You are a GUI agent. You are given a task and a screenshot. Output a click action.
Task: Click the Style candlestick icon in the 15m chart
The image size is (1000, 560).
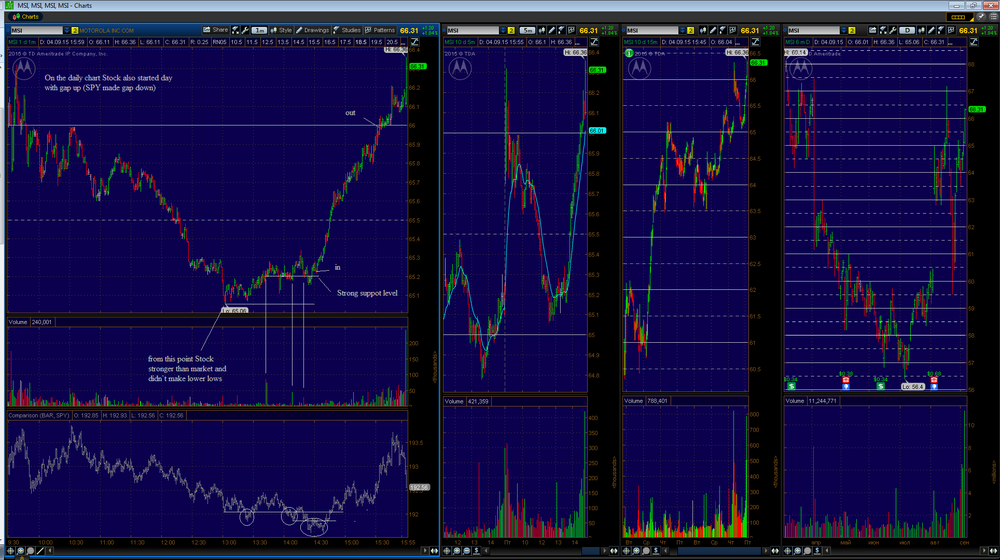(703, 31)
